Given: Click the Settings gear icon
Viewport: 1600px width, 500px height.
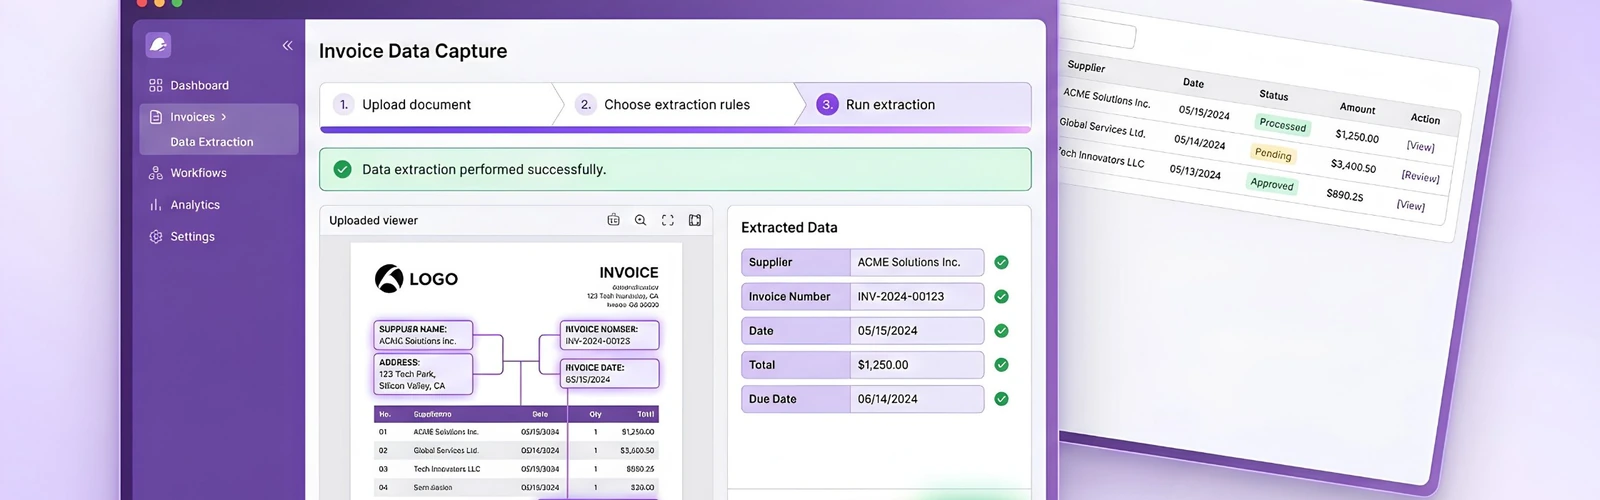Looking at the screenshot, I should pos(156,237).
